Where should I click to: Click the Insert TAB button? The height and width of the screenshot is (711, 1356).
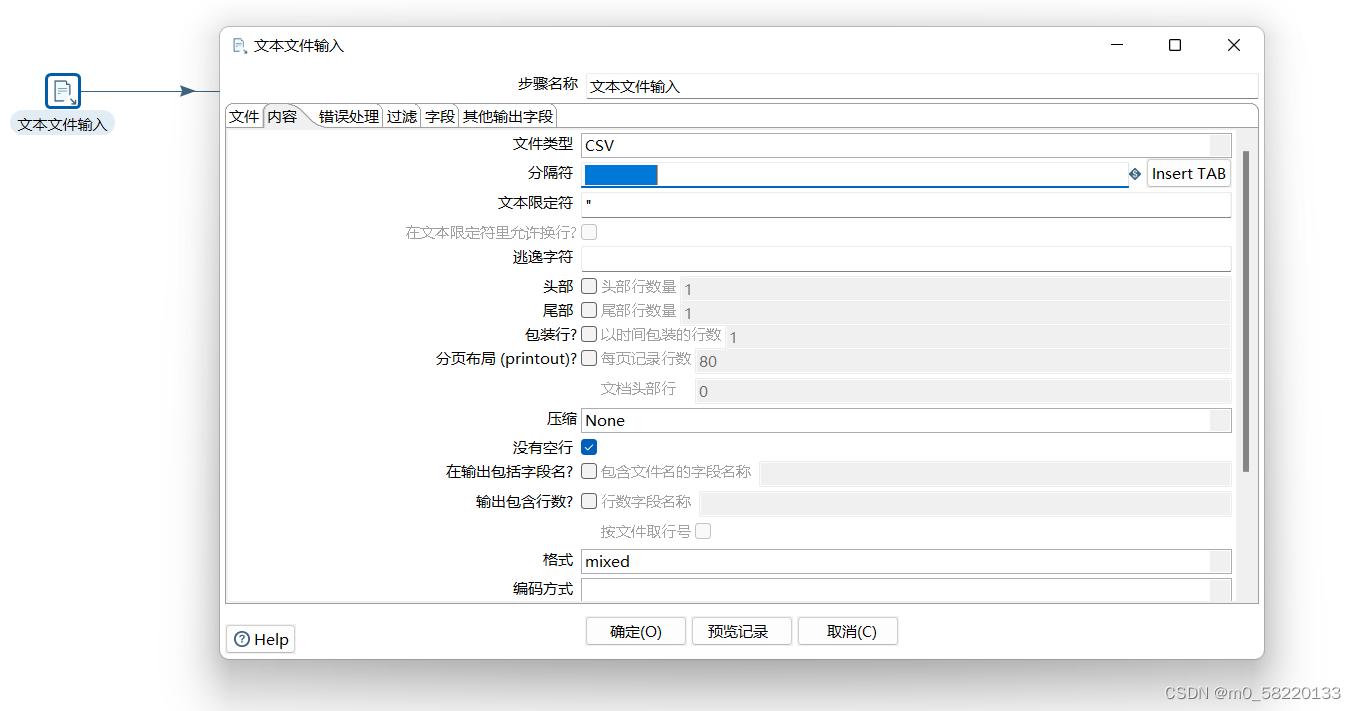click(1188, 173)
